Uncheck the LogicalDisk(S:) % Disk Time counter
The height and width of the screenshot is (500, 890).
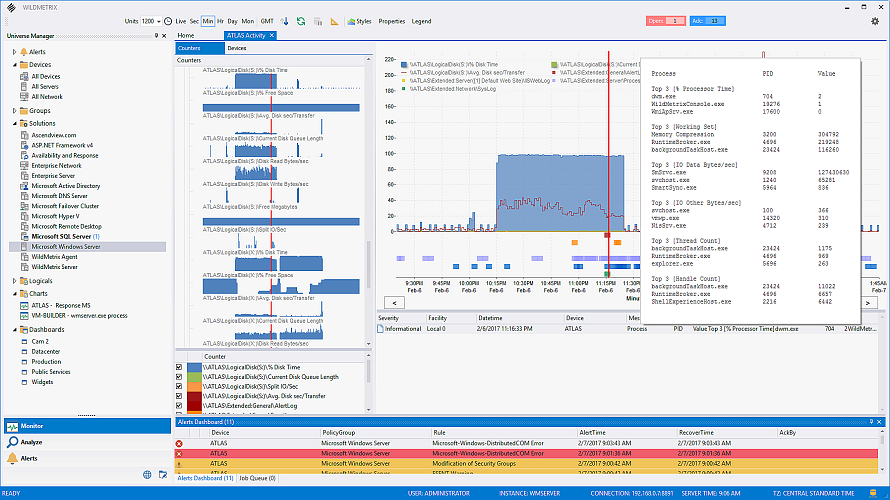click(179, 367)
